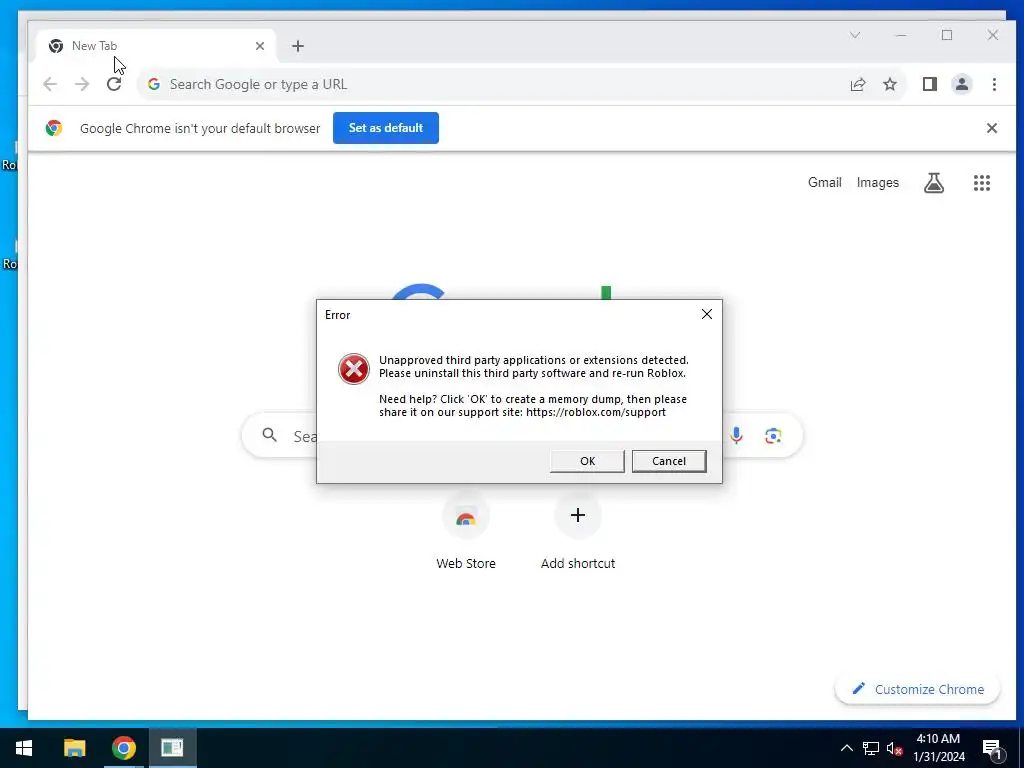Click the Chrome forward arrow

click(82, 84)
